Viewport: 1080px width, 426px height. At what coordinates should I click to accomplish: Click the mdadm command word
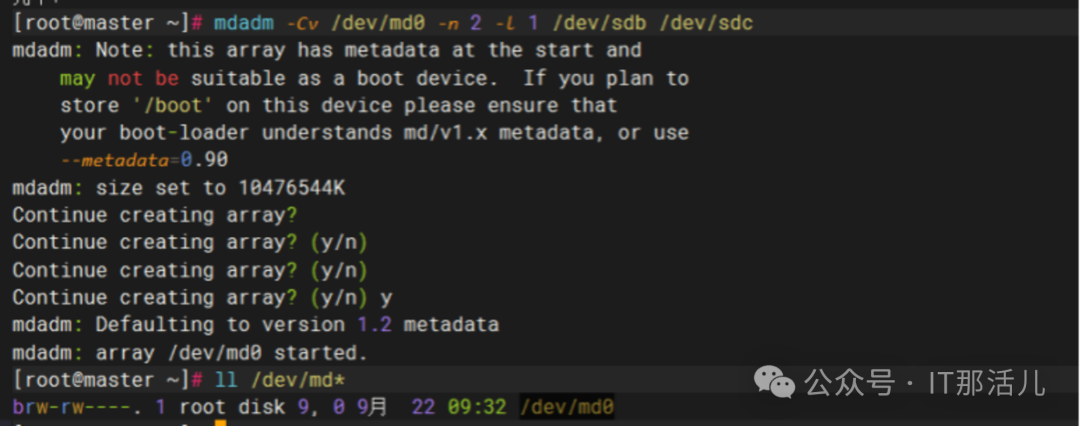(244, 23)
